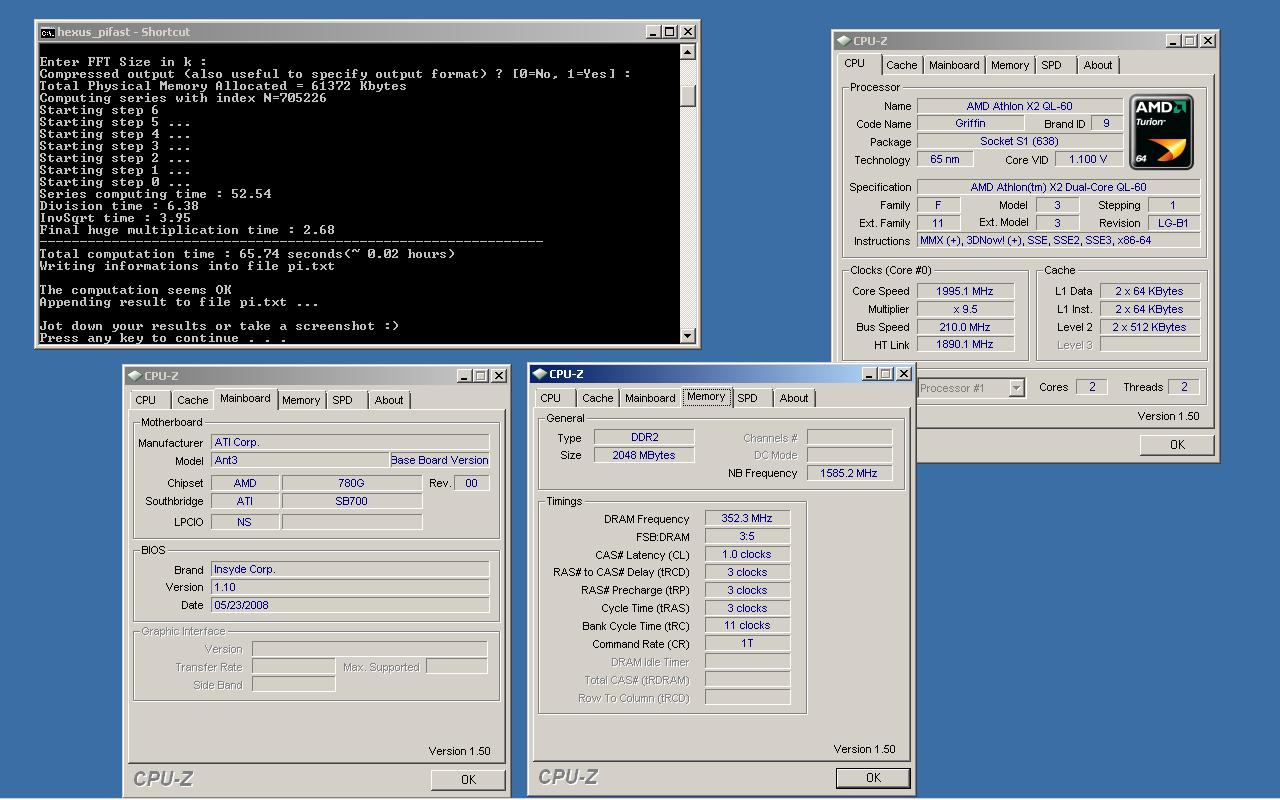This screenshot has height=800, width=1280.
Task: Click the Chipset model value 780G
Action: [x=352, y=483]
